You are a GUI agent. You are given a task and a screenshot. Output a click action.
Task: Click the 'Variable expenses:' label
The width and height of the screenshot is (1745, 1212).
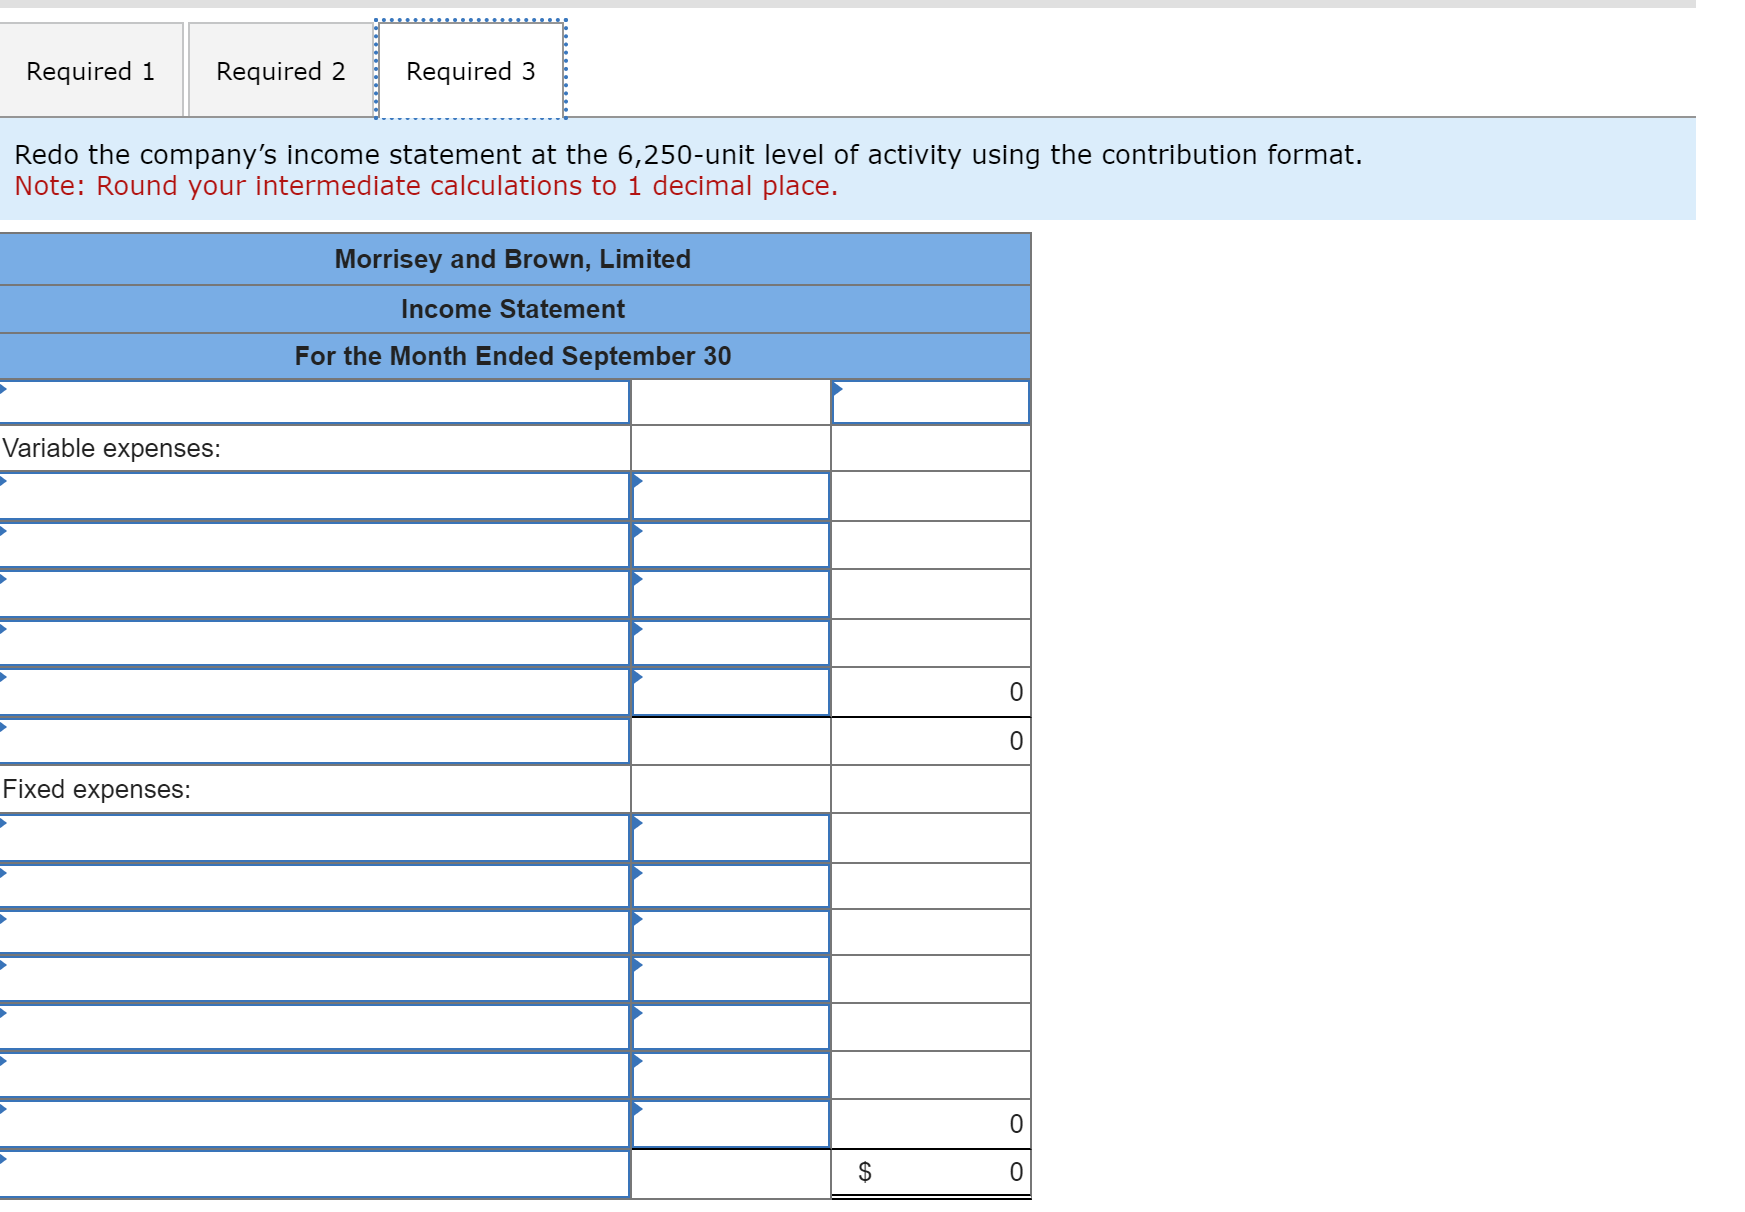click(111, 448)
